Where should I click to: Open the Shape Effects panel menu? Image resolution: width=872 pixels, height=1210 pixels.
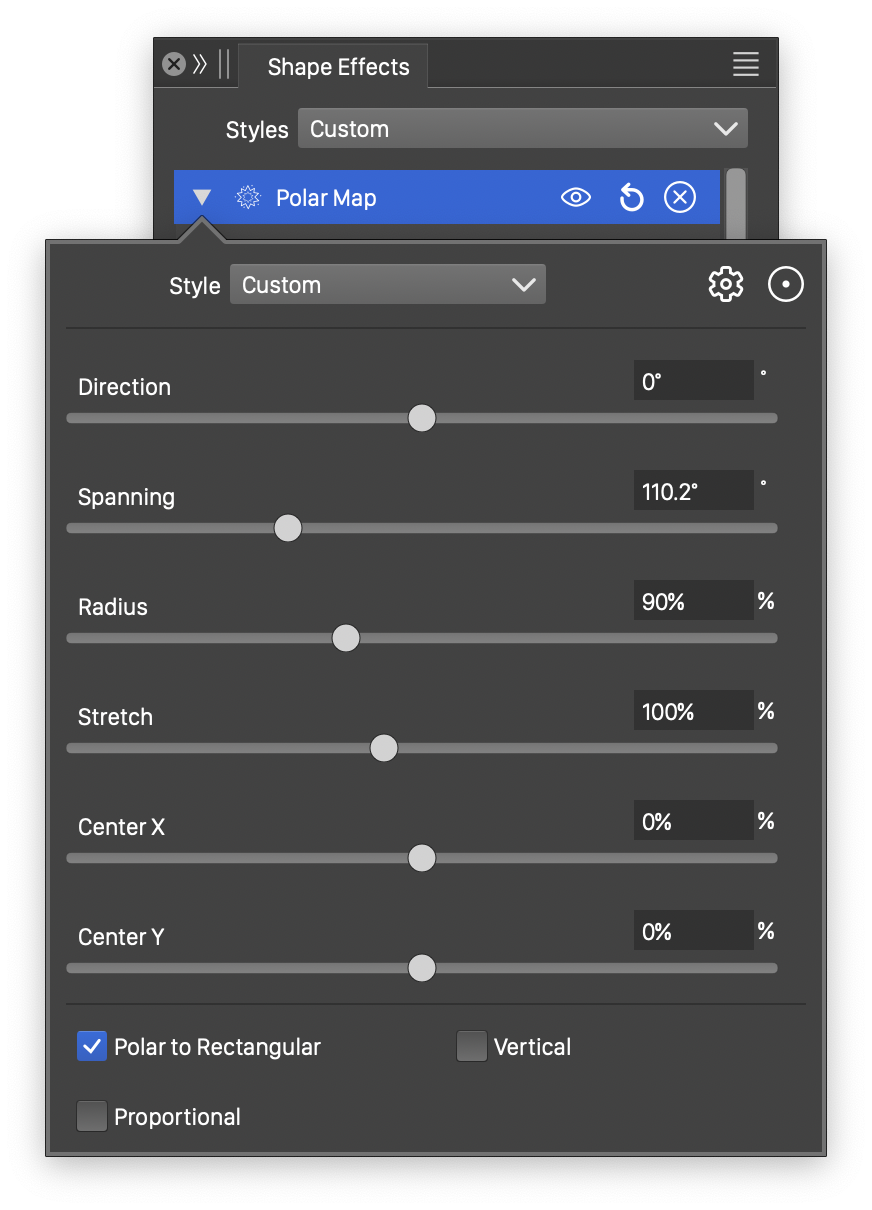[x=746, y=65]
